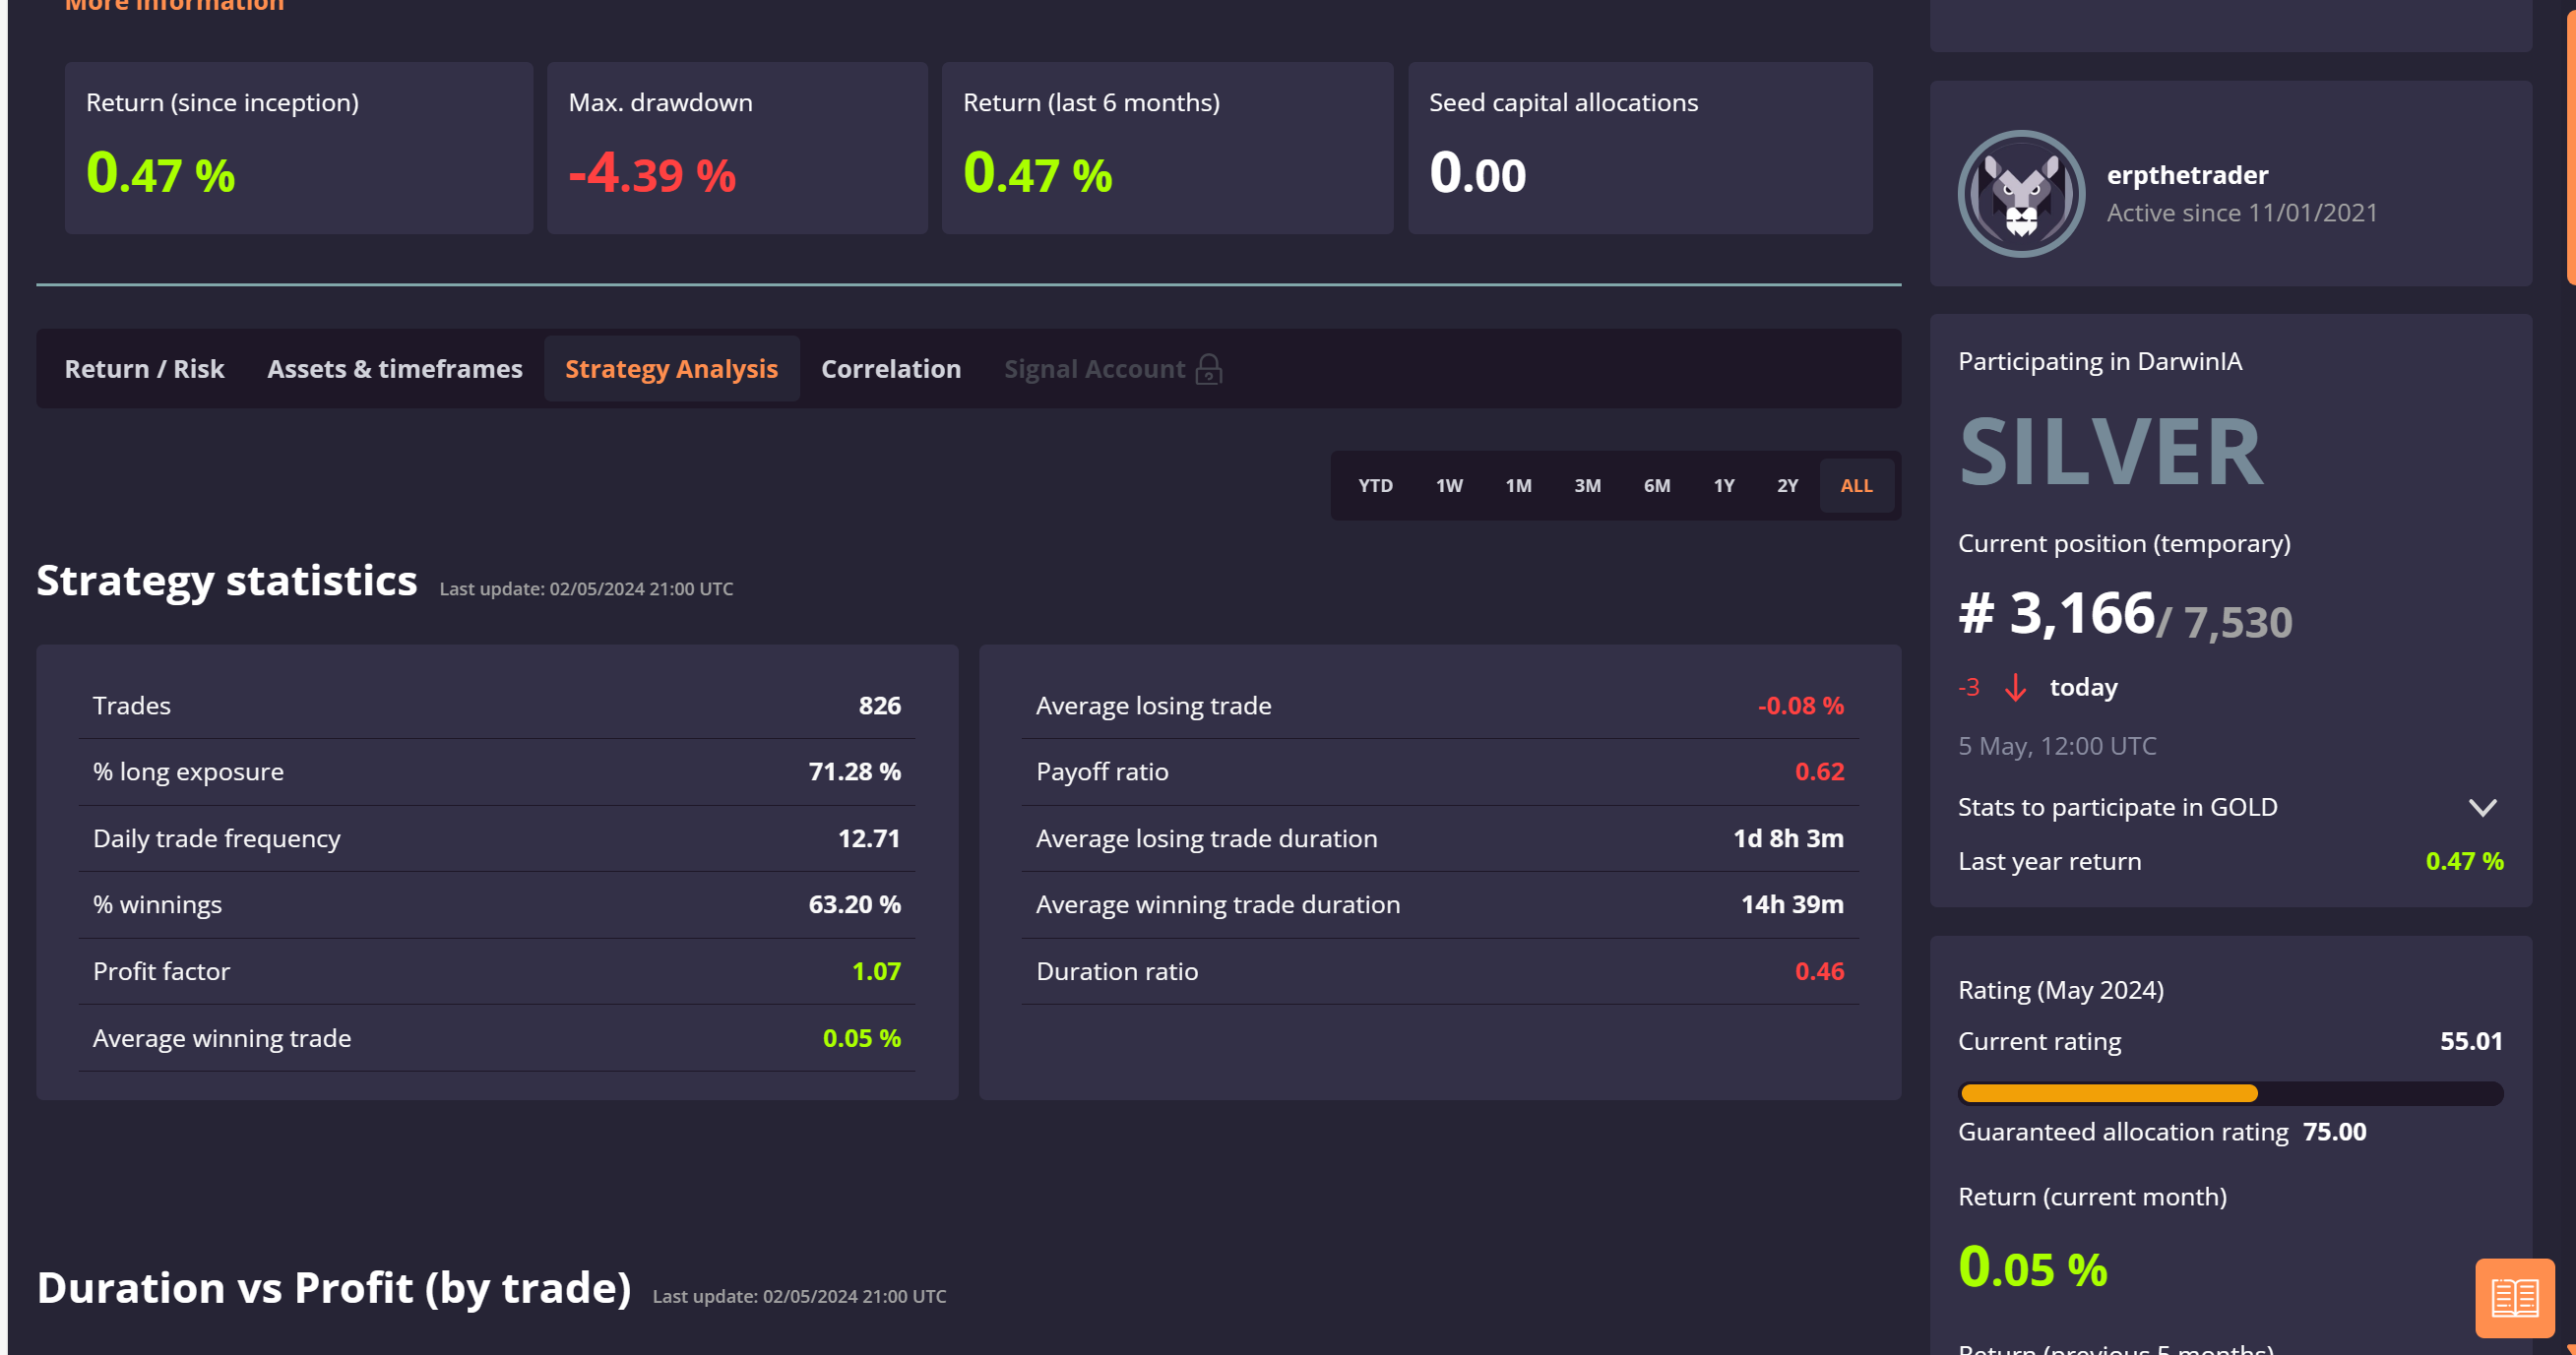Switch to Assets & timeframes tab
This screenshot has width=2576, height=1355.
394,369
